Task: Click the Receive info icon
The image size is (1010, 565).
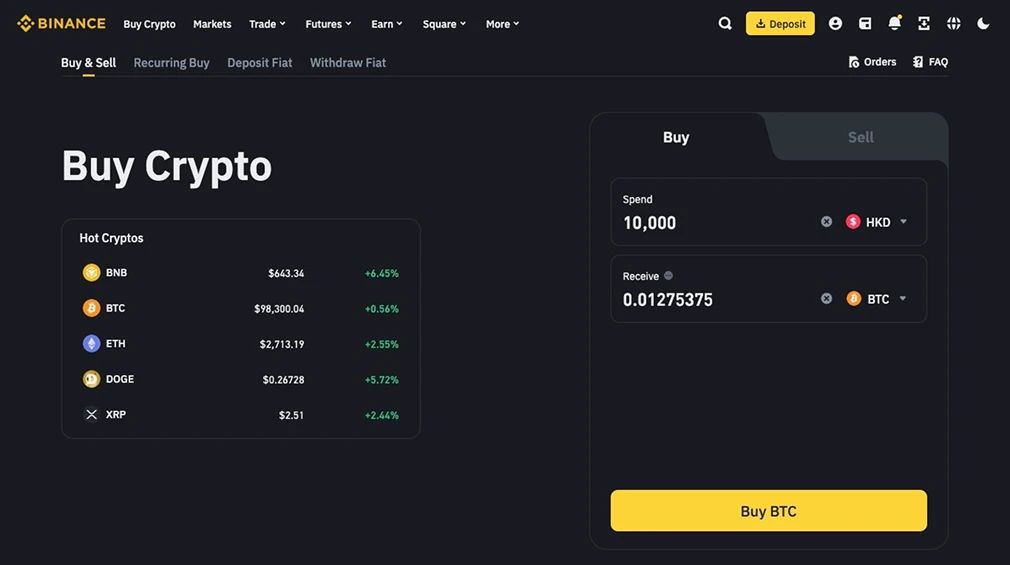Action: [669, 276]
